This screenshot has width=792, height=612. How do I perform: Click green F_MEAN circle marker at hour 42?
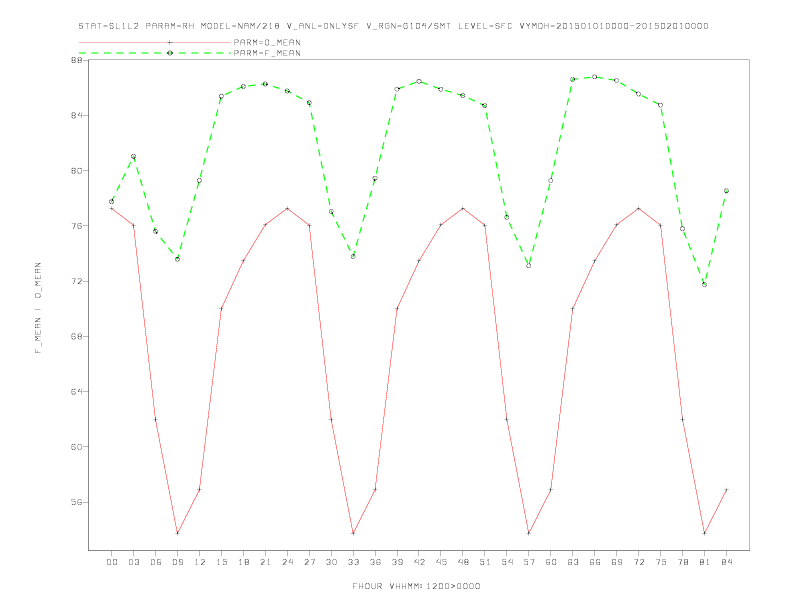tap(419, 81)
